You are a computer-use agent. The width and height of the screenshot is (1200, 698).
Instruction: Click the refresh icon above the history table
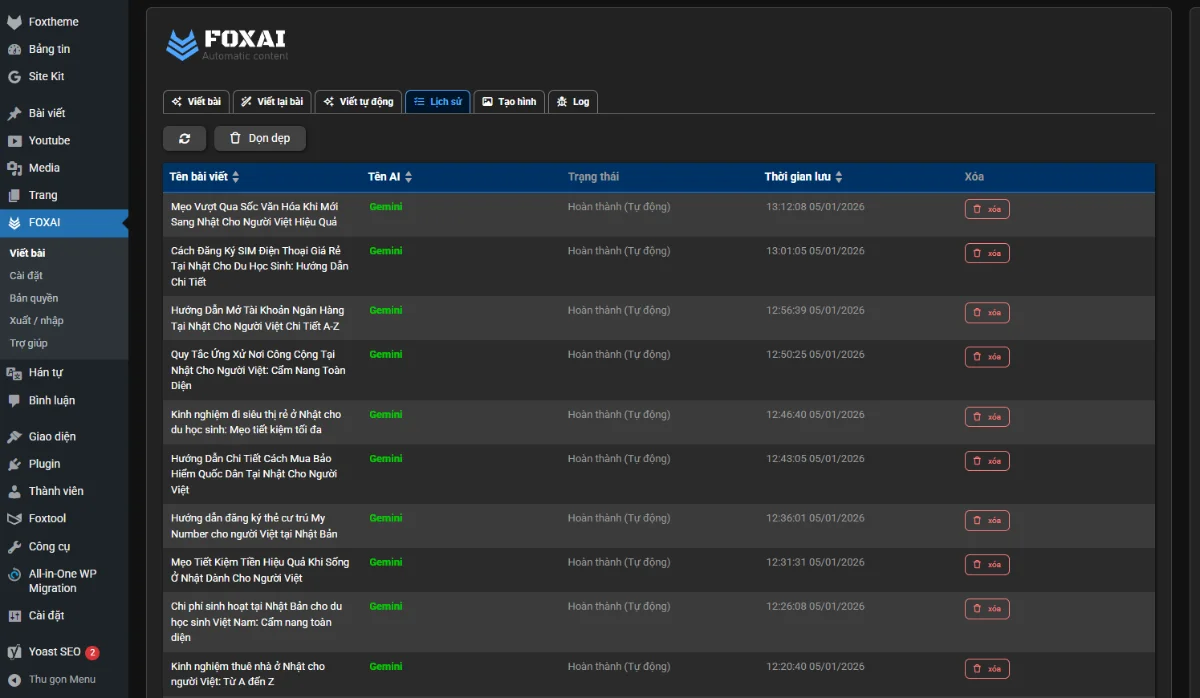click(184, 138)
